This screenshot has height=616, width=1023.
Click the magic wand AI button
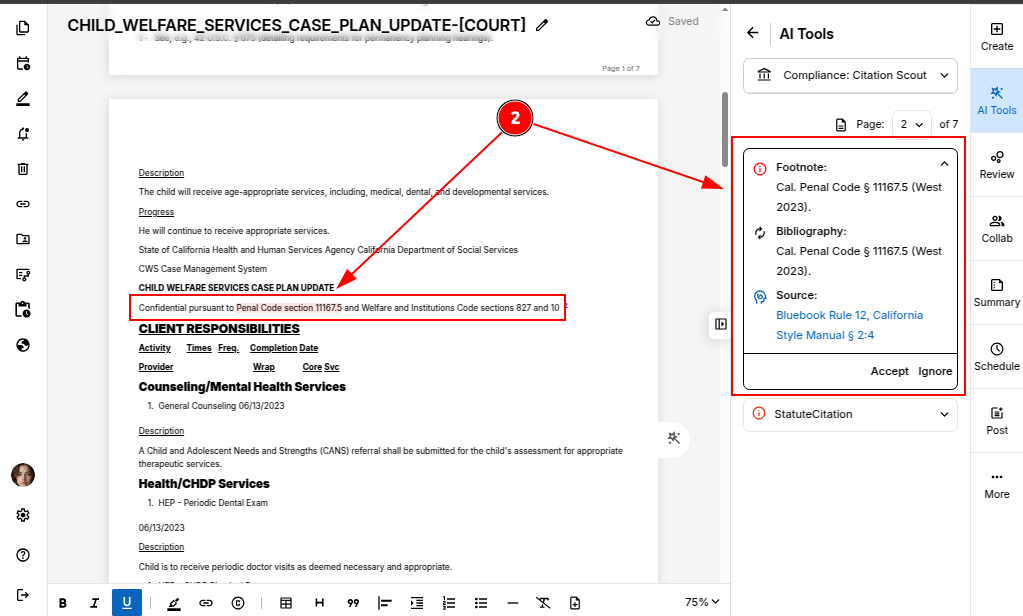(674, 438)
